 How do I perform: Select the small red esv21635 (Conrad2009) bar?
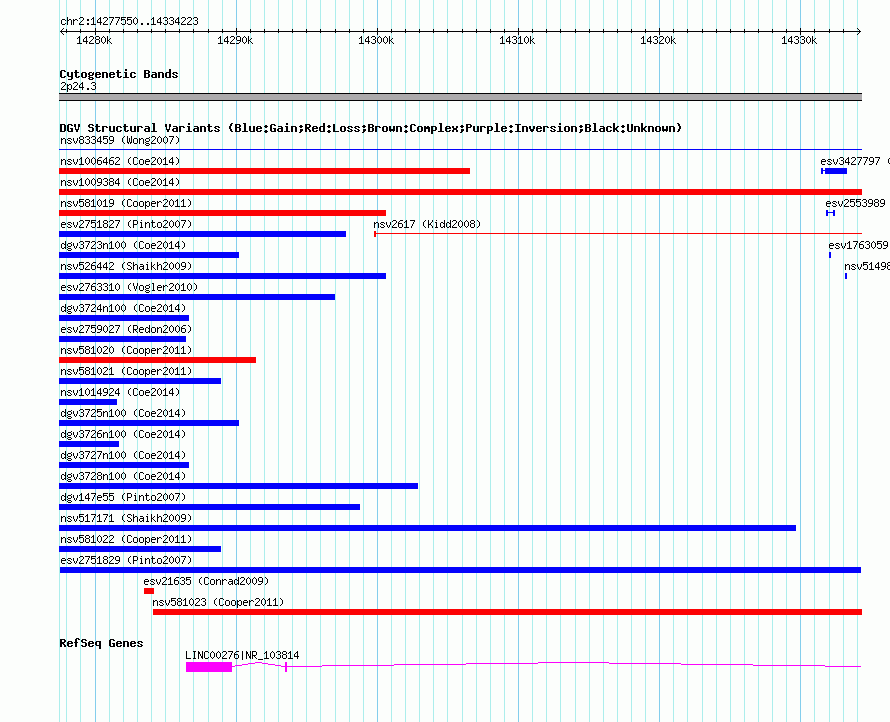coord(149,591)
